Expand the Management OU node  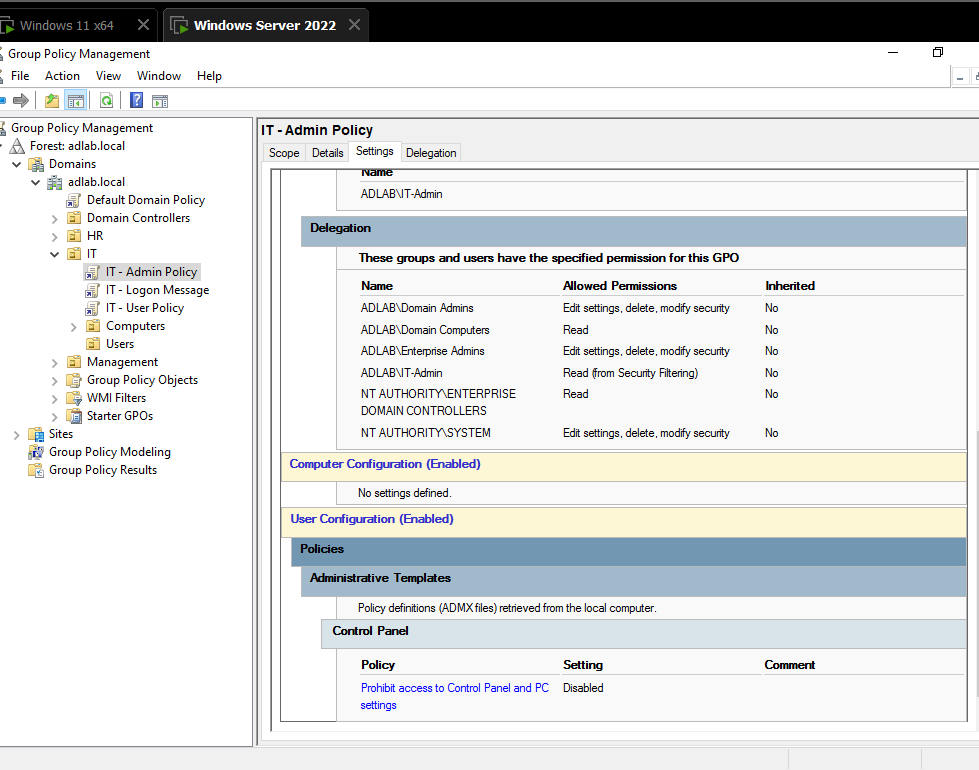pyautogui.click(x=54, y=363)
